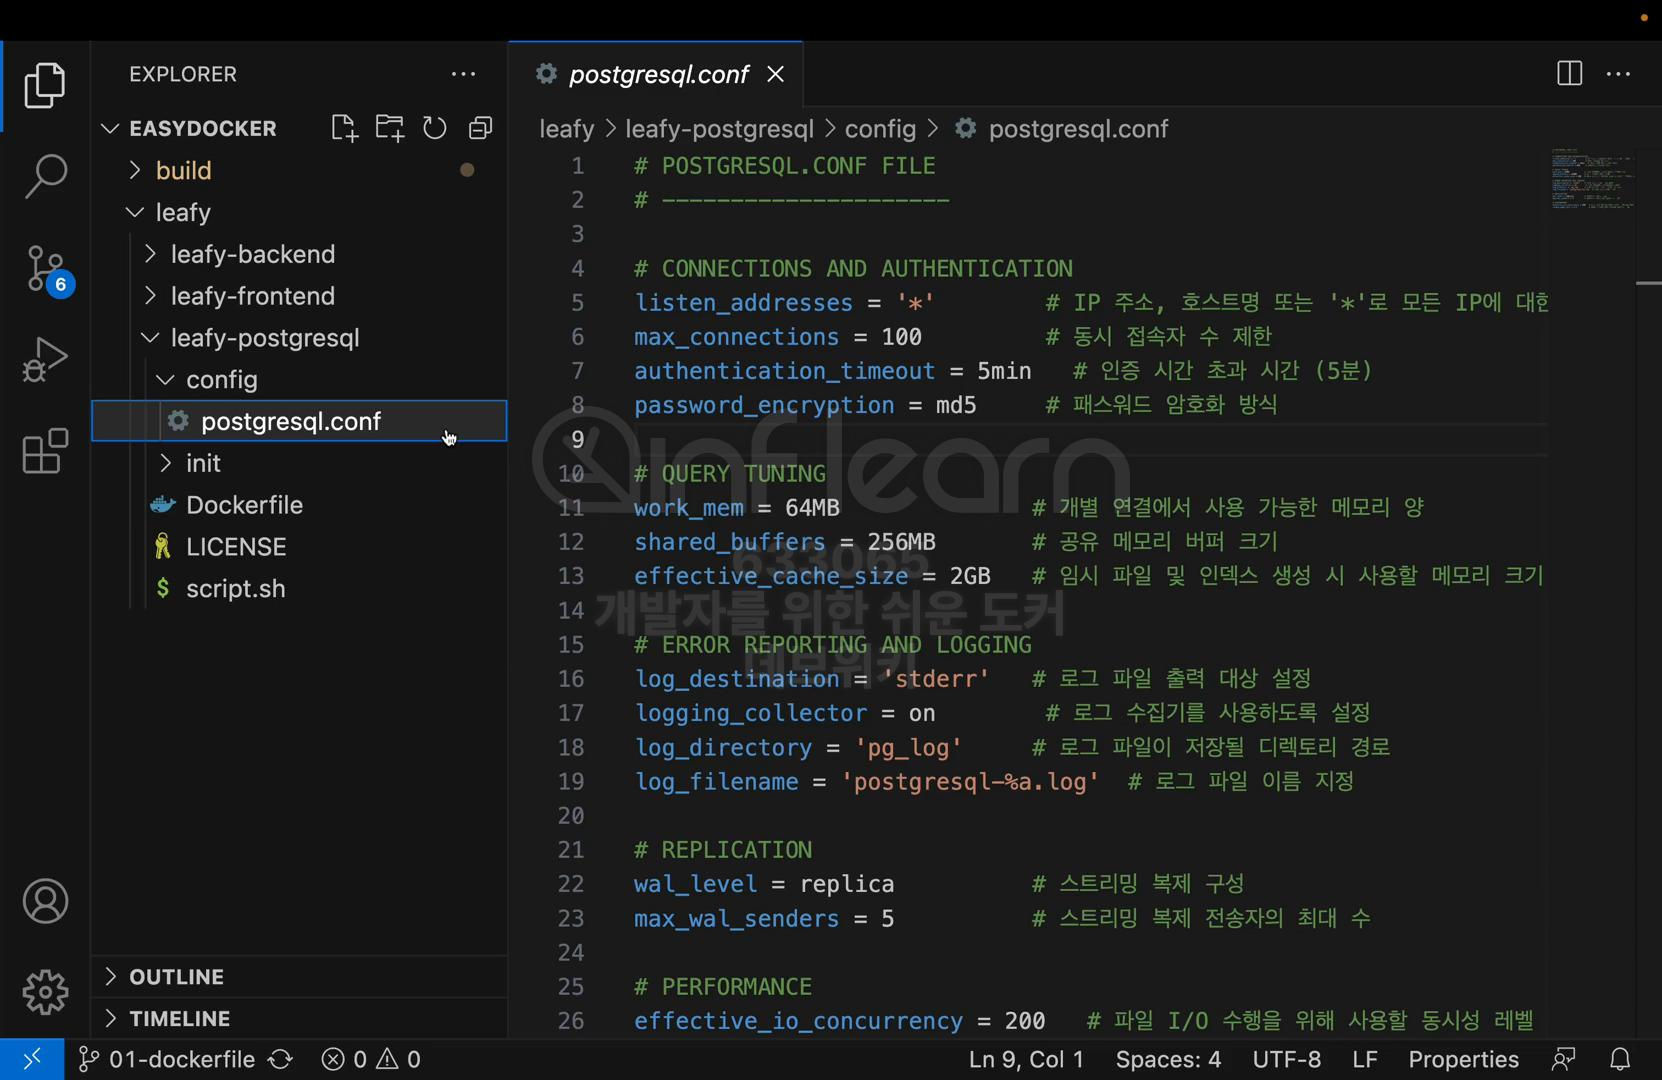Open the Explorer view in activity bar
This screenshot has height=1080, width=1662.
(x=45, y=85)
